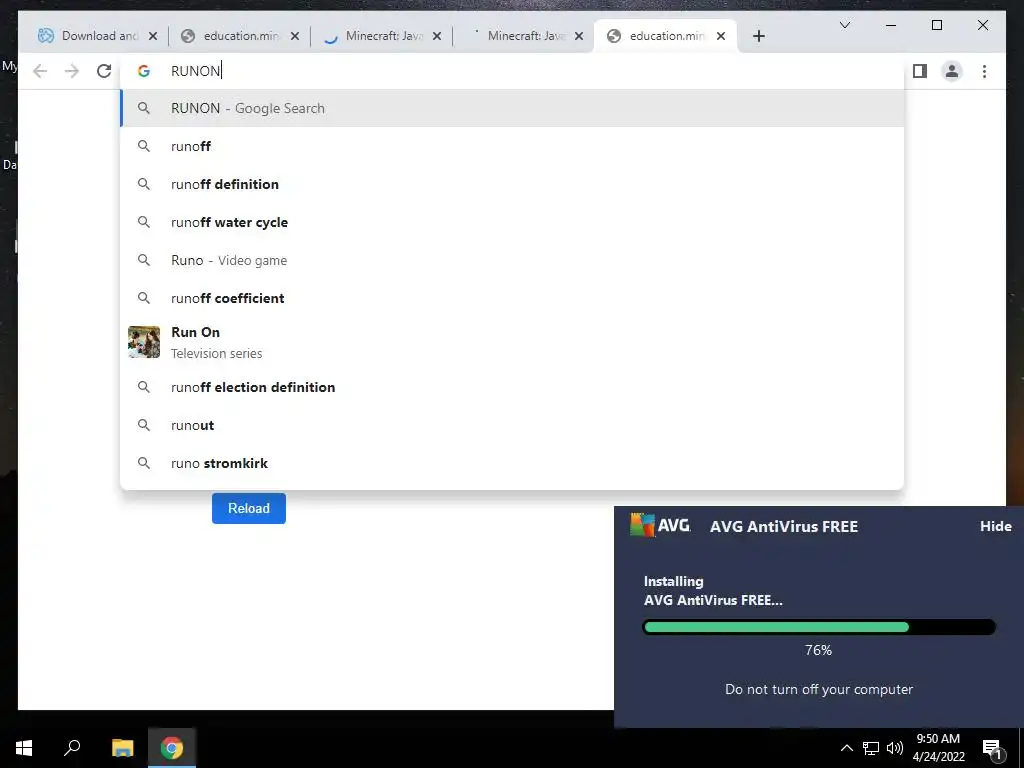This screenshot has width=1024, height=768.
Task: Reload page with the refresh icon
Action: 104,71
